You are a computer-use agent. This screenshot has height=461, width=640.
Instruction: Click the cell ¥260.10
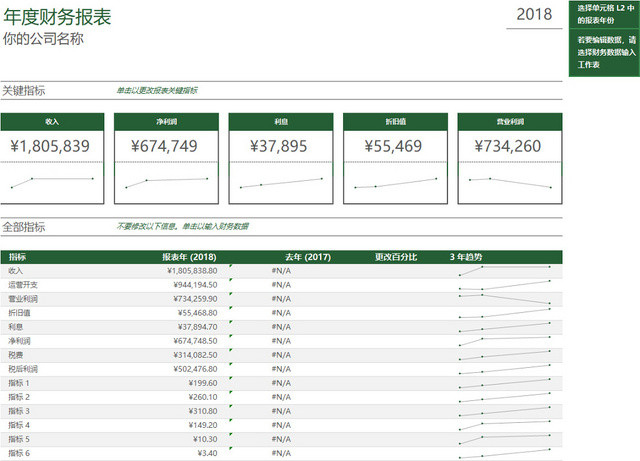click(203, 397)
